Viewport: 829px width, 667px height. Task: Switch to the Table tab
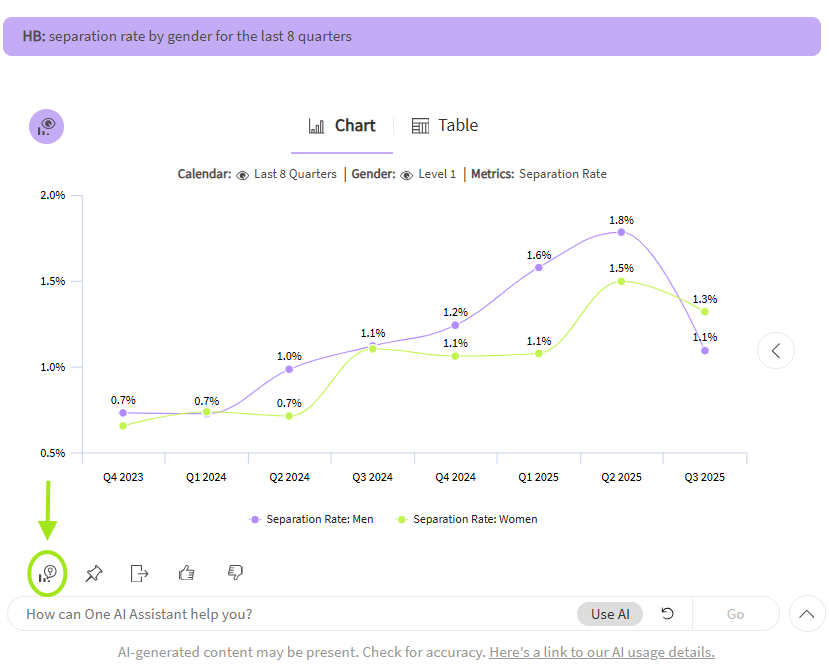pyautogui.click(x=457, y=126)
